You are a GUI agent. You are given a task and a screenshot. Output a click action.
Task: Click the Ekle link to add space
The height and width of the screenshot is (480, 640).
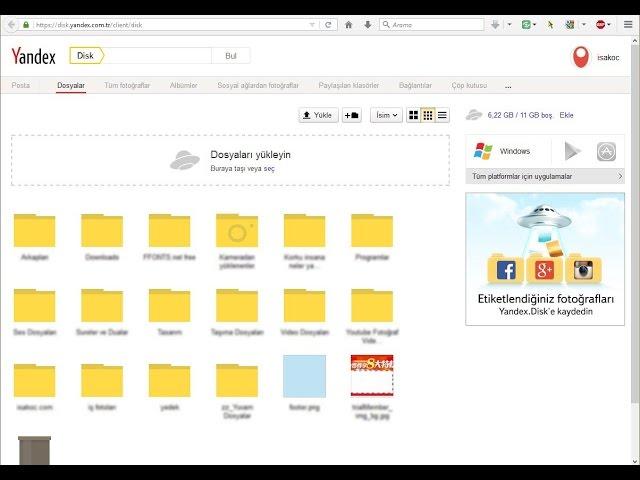[x=566, y=115]
